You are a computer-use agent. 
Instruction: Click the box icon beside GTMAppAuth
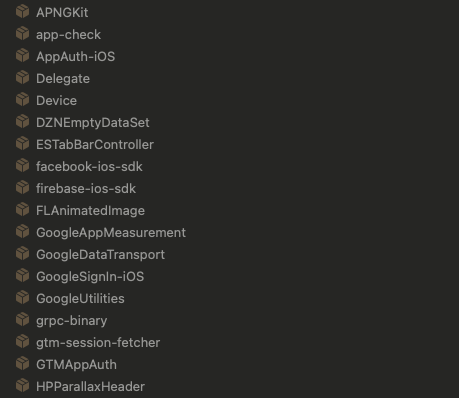(23, 364)
